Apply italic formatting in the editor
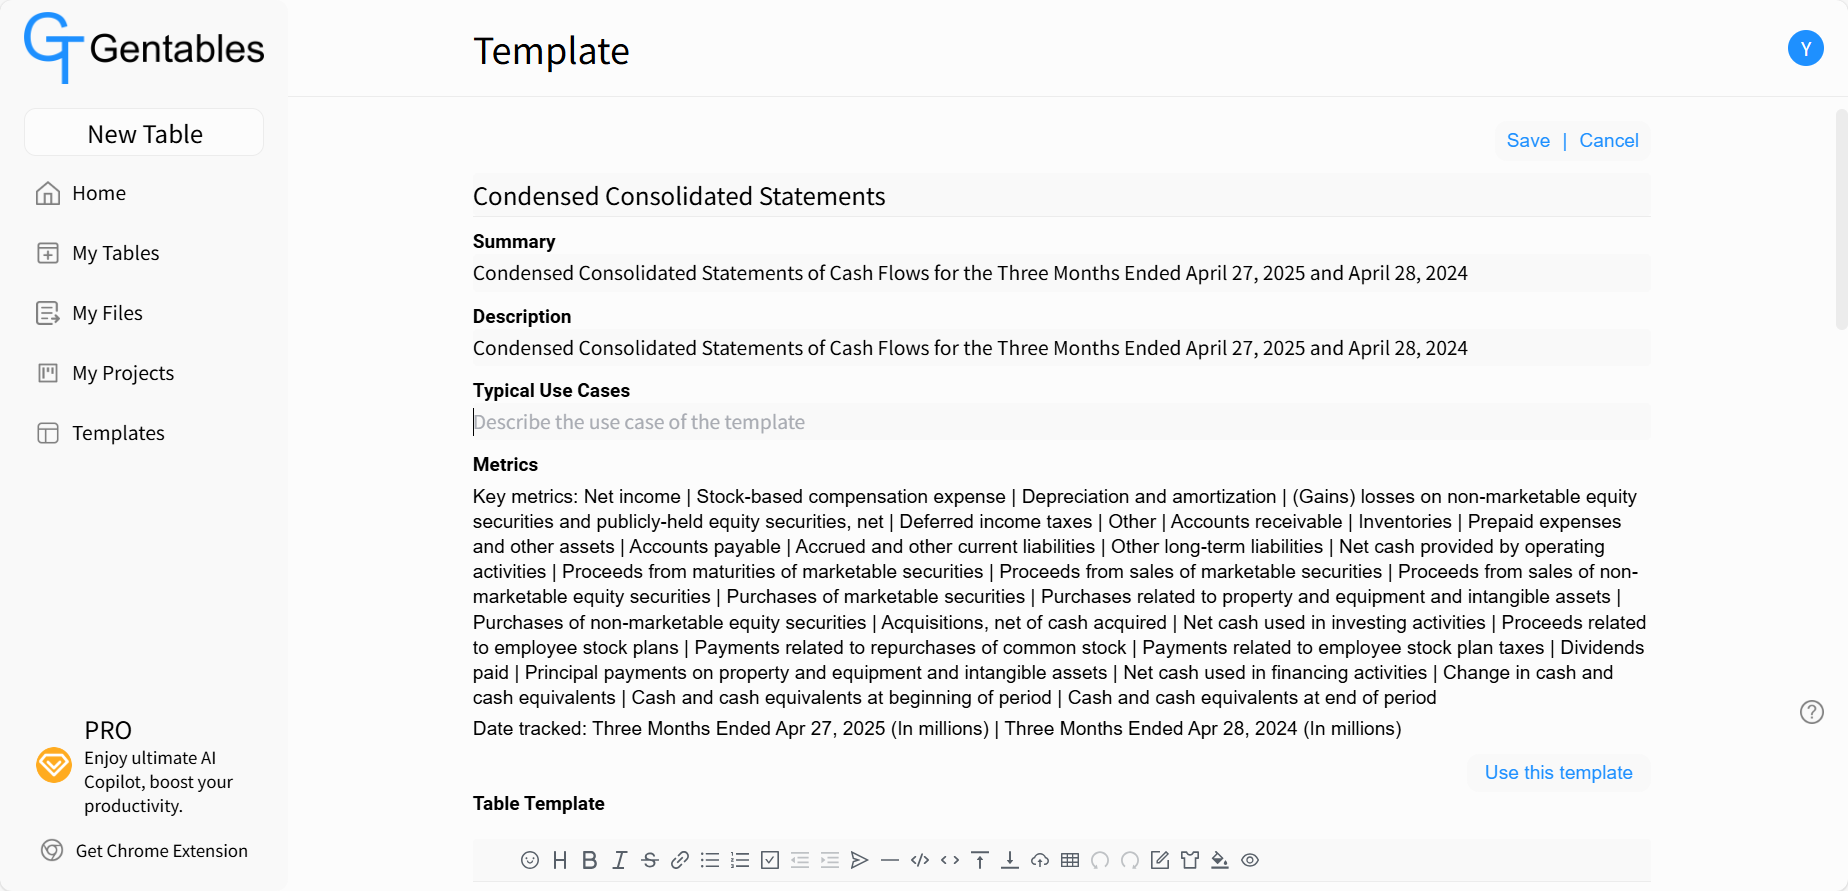This screenshot has height=891, width=1848. [x=620, y=860]
